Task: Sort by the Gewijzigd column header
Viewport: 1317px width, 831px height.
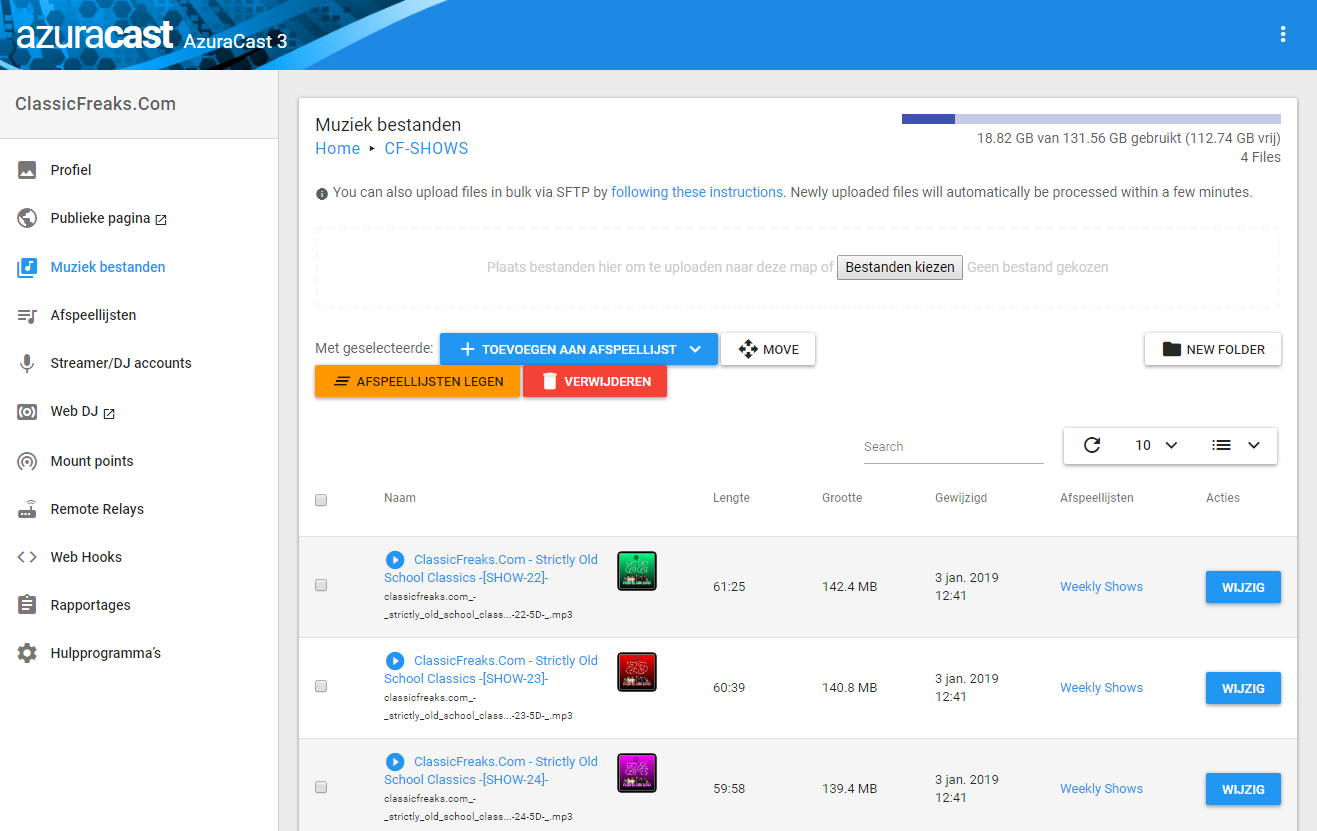Action: [x=961, y=498]
